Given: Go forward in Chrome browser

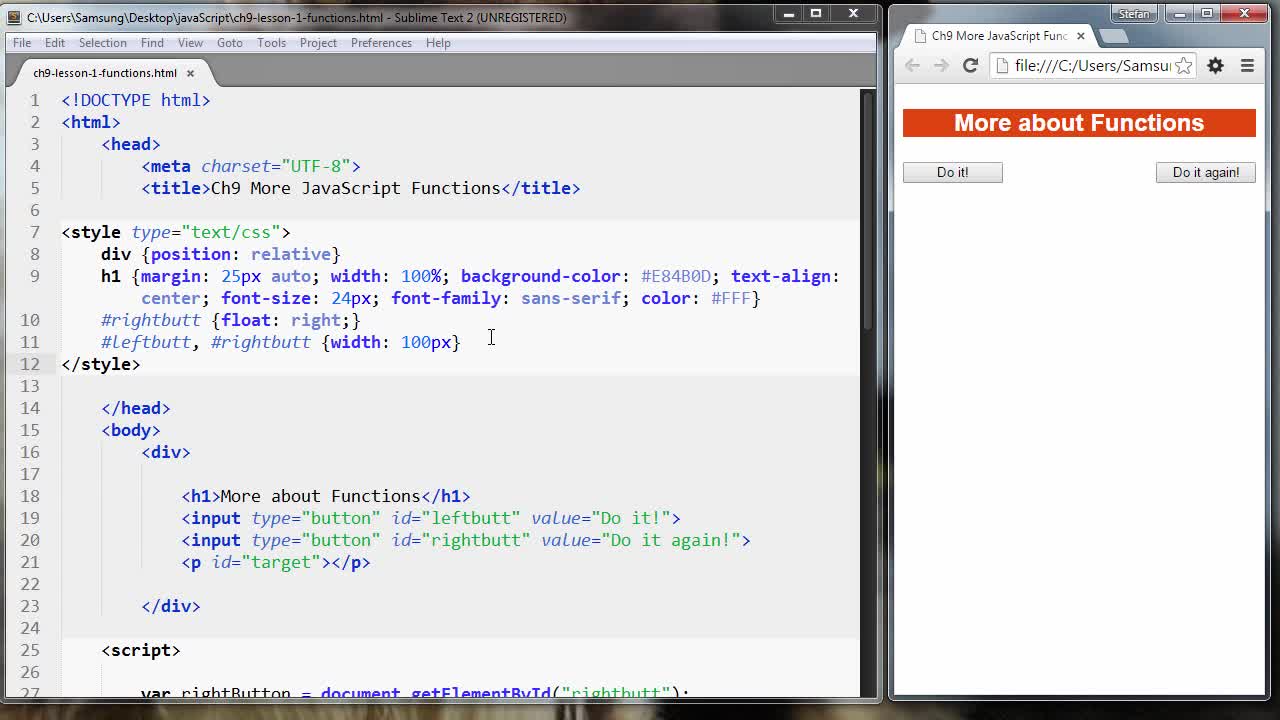Looking at the screenshot, I should [x=941, y=65].
